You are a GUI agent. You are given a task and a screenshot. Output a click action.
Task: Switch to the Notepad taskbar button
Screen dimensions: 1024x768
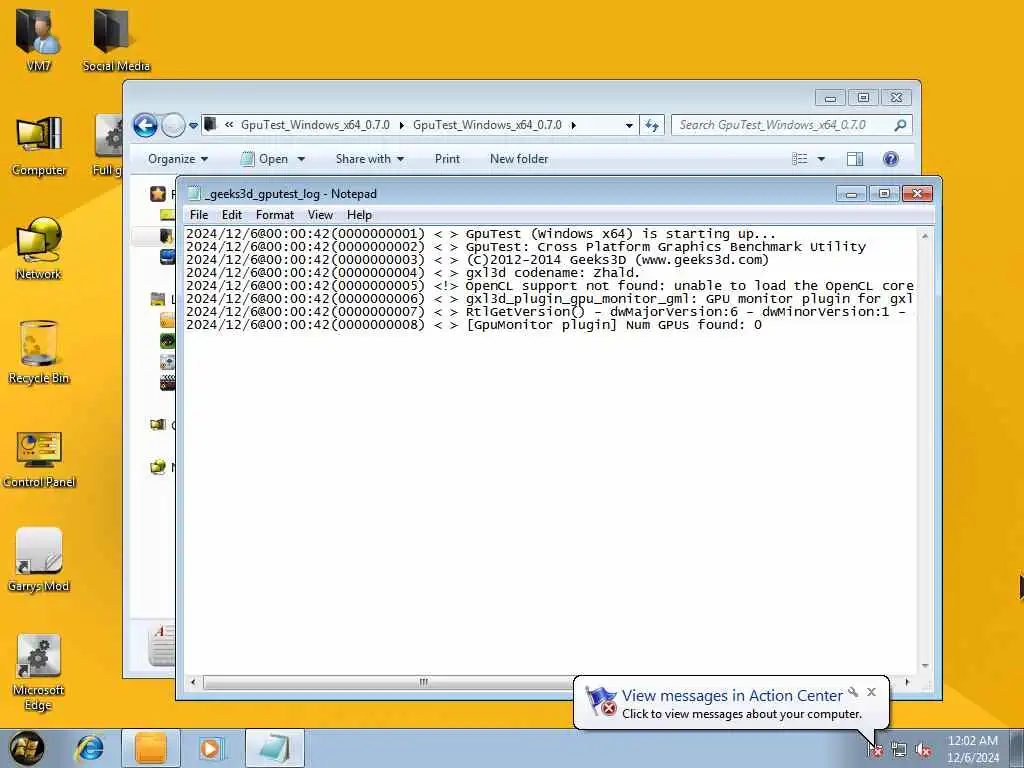point(275,748)
